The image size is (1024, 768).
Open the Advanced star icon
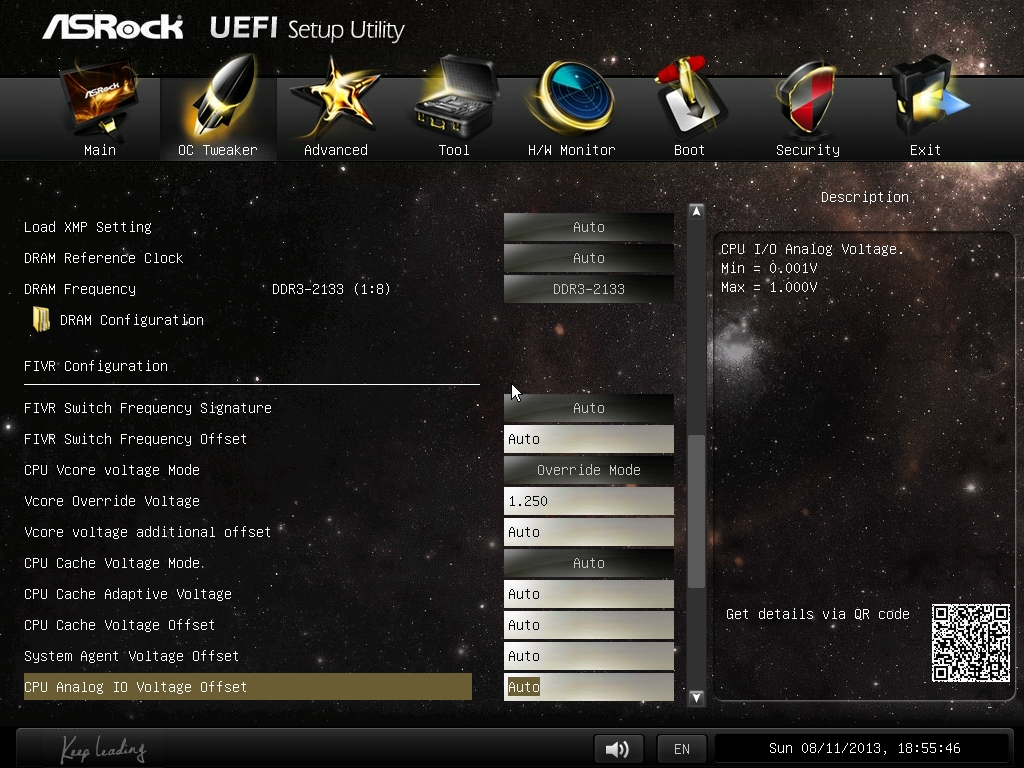pos(336,98)
